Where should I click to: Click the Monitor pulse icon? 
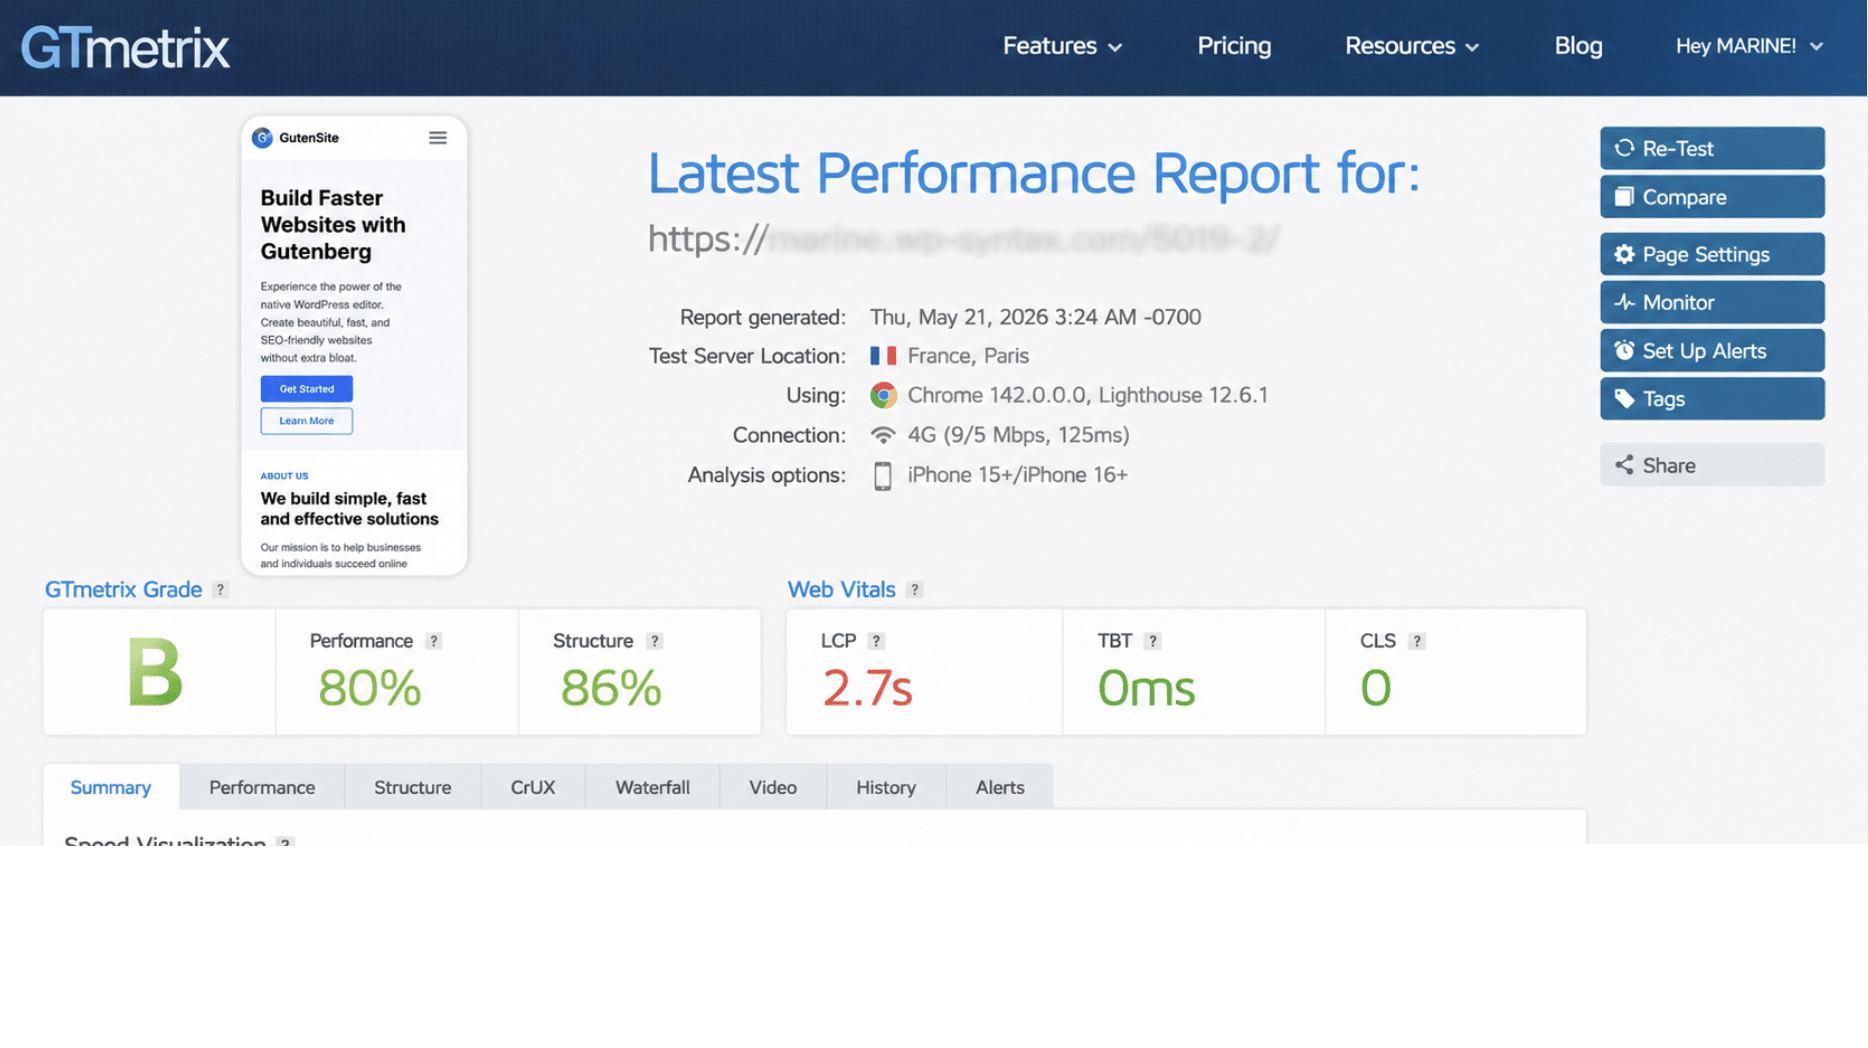pos(1624,302)
